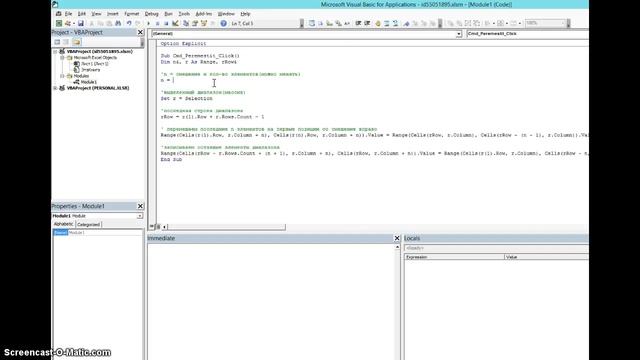Select the ThisWorkbook object in tree

91,70
